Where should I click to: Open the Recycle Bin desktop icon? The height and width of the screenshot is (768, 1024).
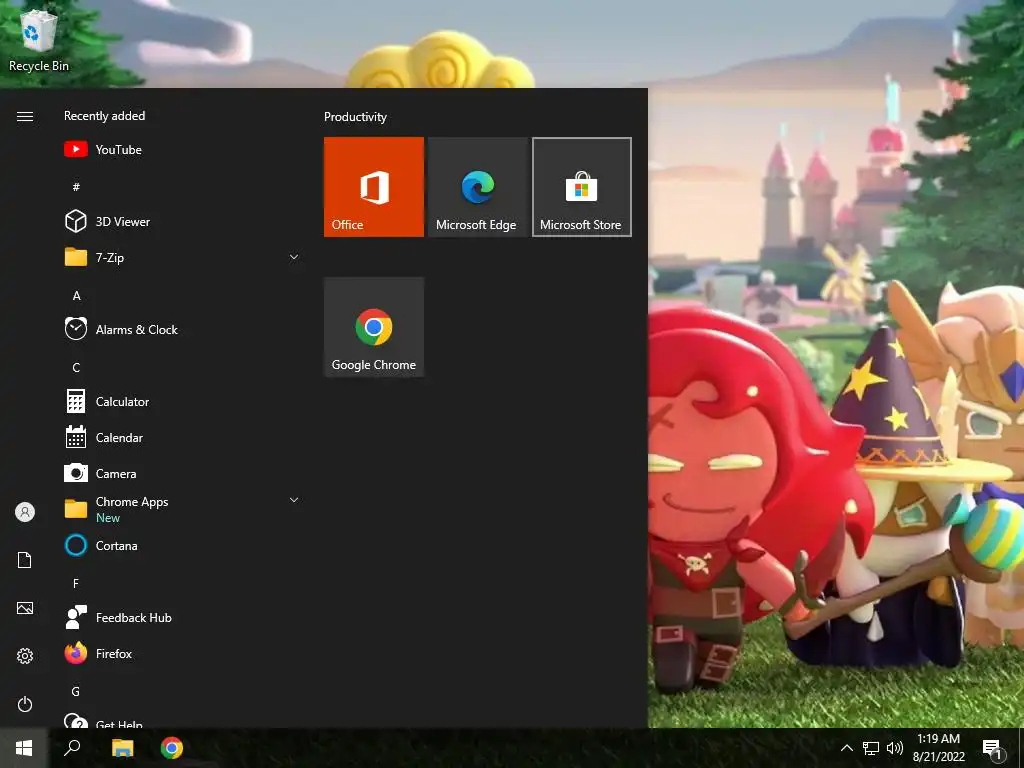pos(38,41)
